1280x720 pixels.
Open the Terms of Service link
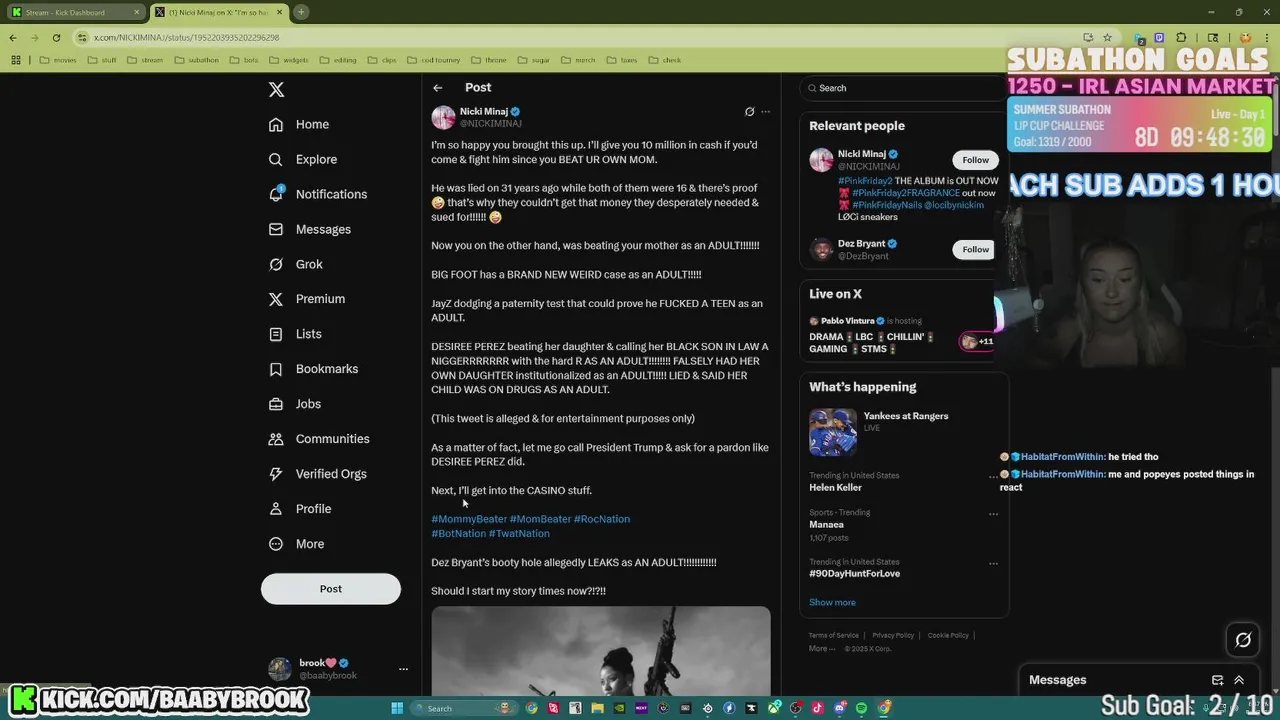point(834,636)
